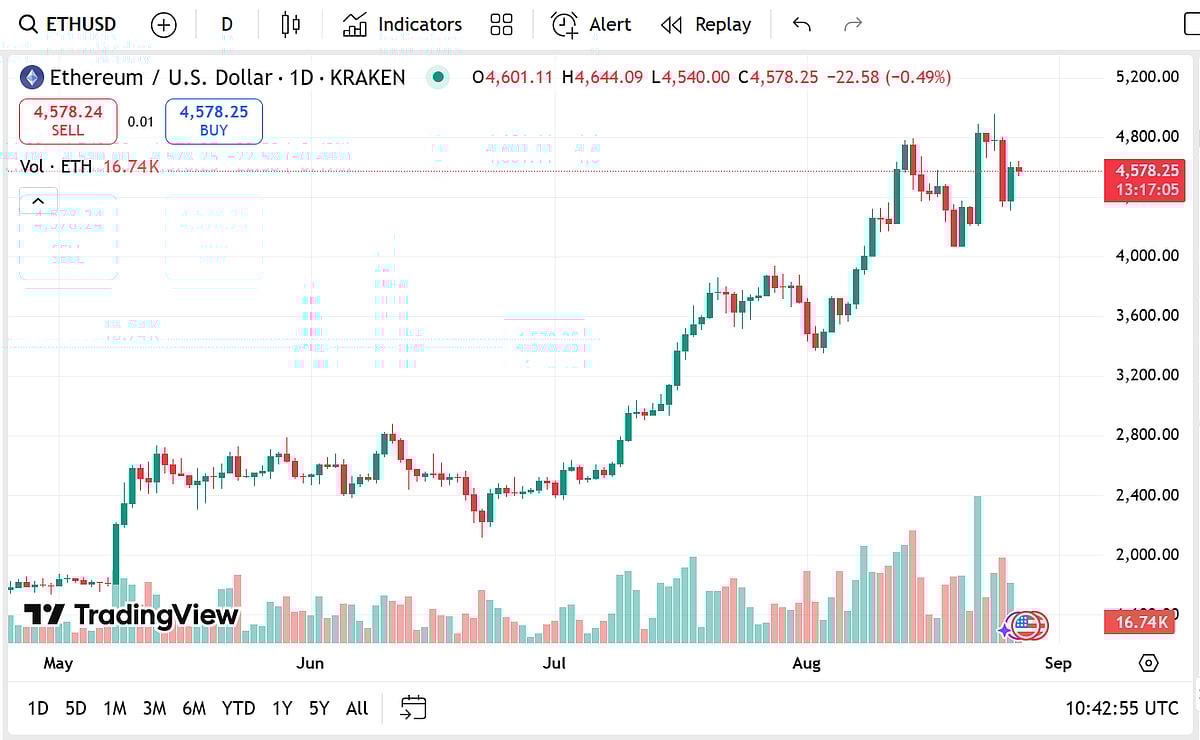Screen dimensions: 1200x740
Task: Open the Indicators panel
Action: coord(400,24)
